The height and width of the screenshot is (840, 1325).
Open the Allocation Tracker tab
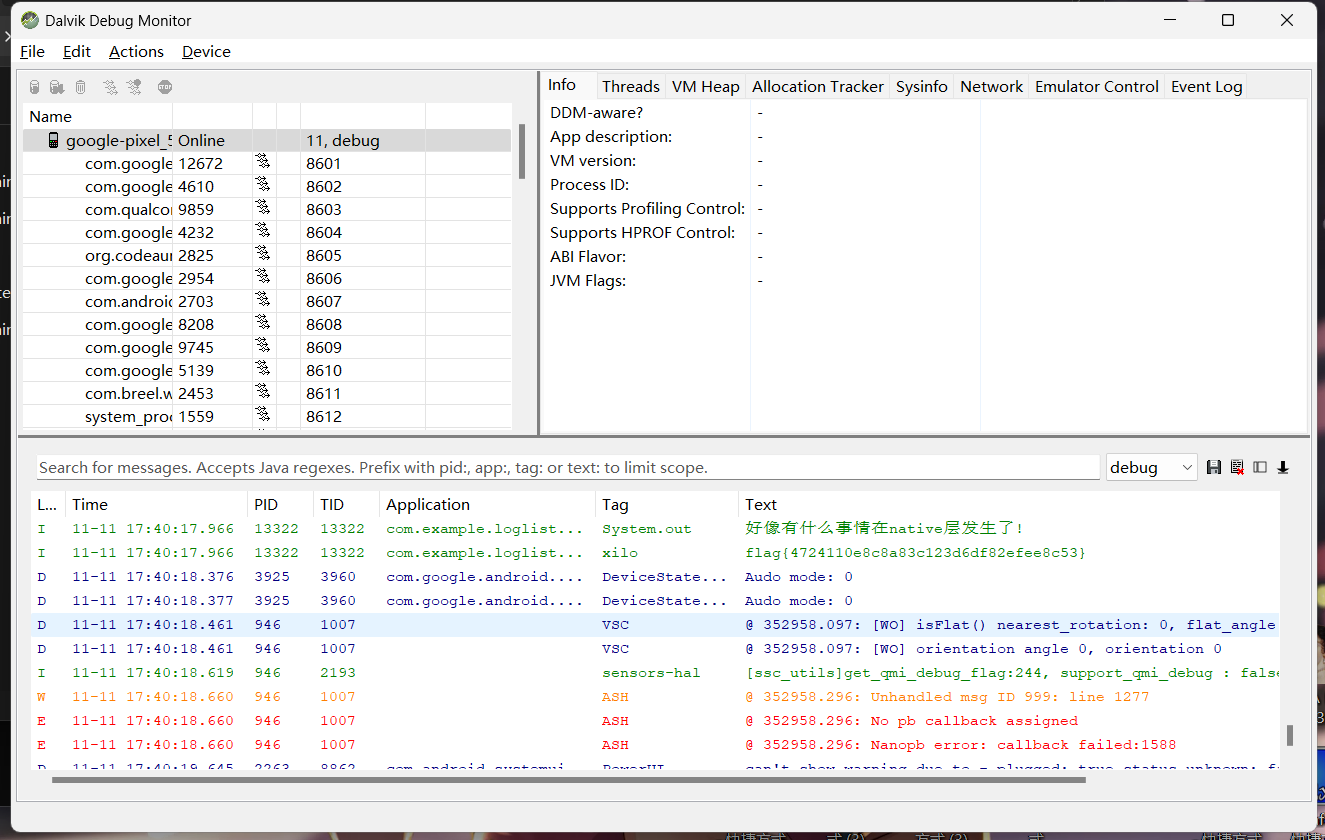(x=818, y=87)
